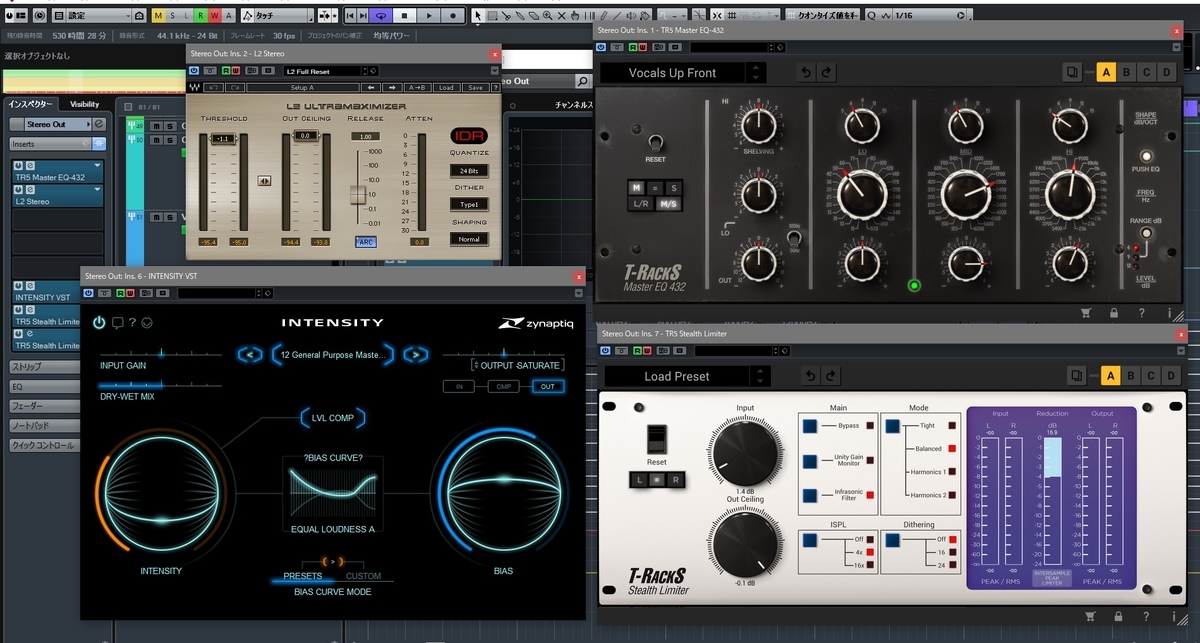Screen dimensions: 1200x643
Task: Open the 設定 workspace dropdown
Action: pyautogui.click(x=98, y=16)
